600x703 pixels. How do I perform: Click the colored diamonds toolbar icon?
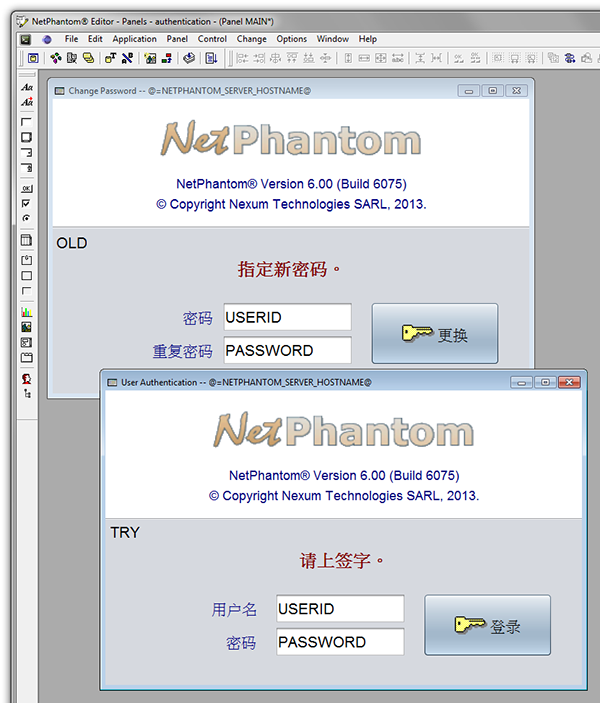(x=56, y=58)
